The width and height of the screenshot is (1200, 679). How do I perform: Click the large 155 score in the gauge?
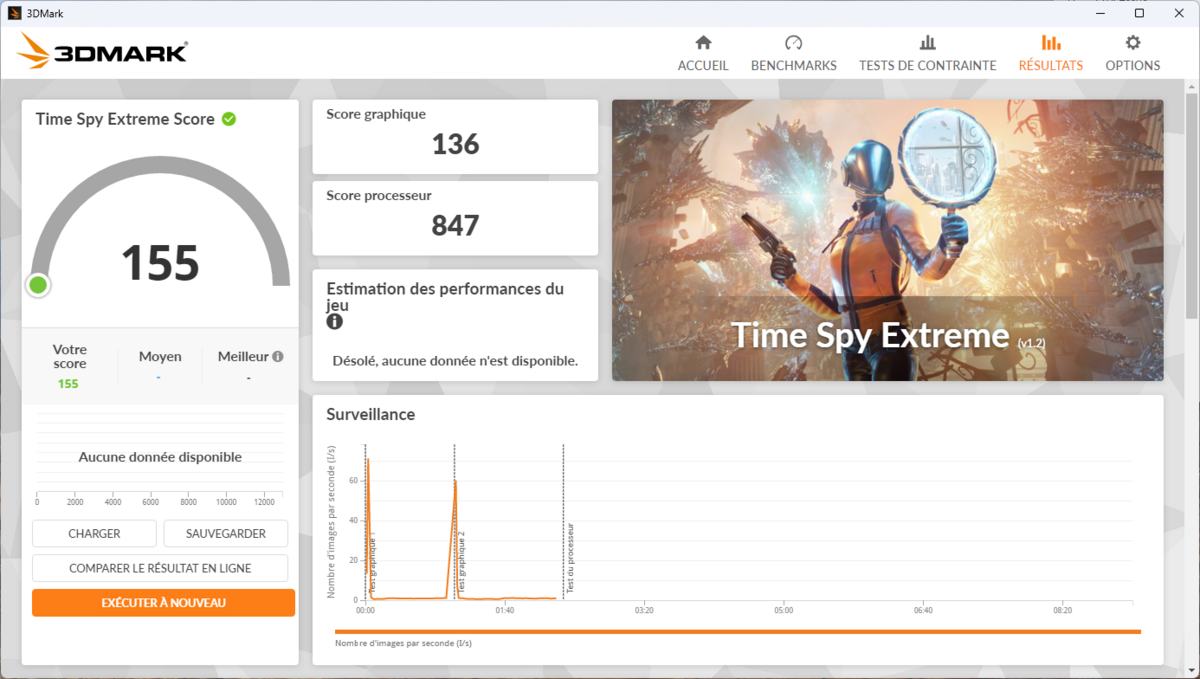(160, 263)
